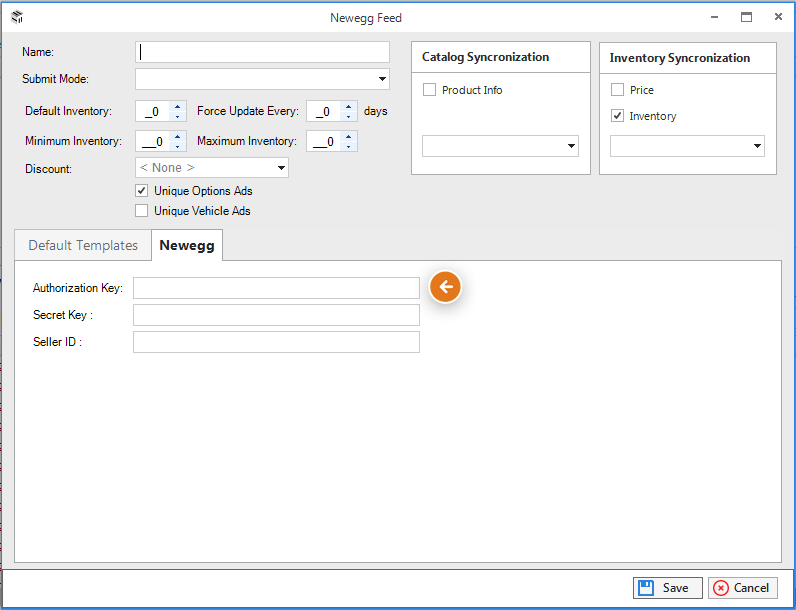Switch to the Default Templates tab
The width and height of the screenshot is (796, 610).
tap(83, 246)
